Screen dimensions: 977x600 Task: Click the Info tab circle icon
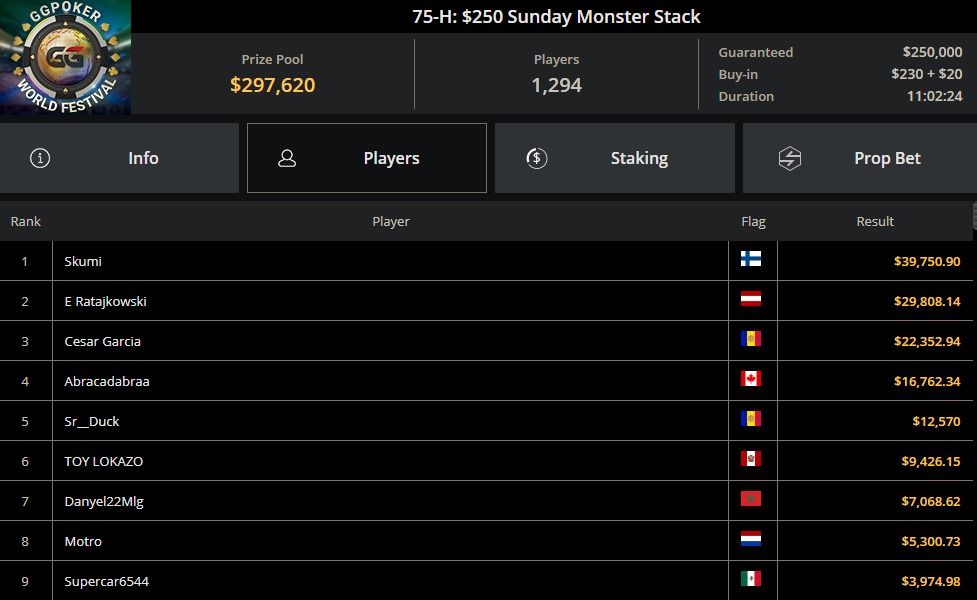[40, 158]
